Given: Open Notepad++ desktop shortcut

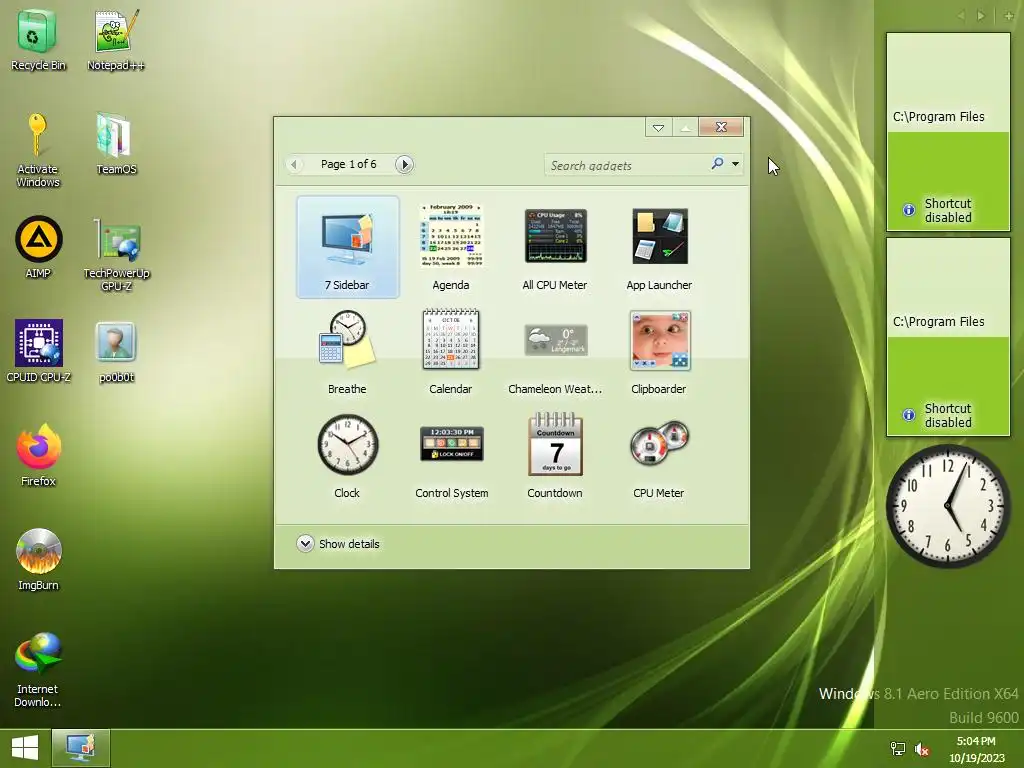Looking at the screenshot, I should click(116, 40).
